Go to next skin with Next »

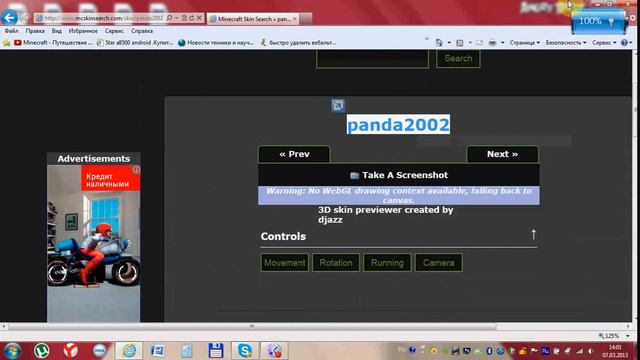[x=502, y=154]
